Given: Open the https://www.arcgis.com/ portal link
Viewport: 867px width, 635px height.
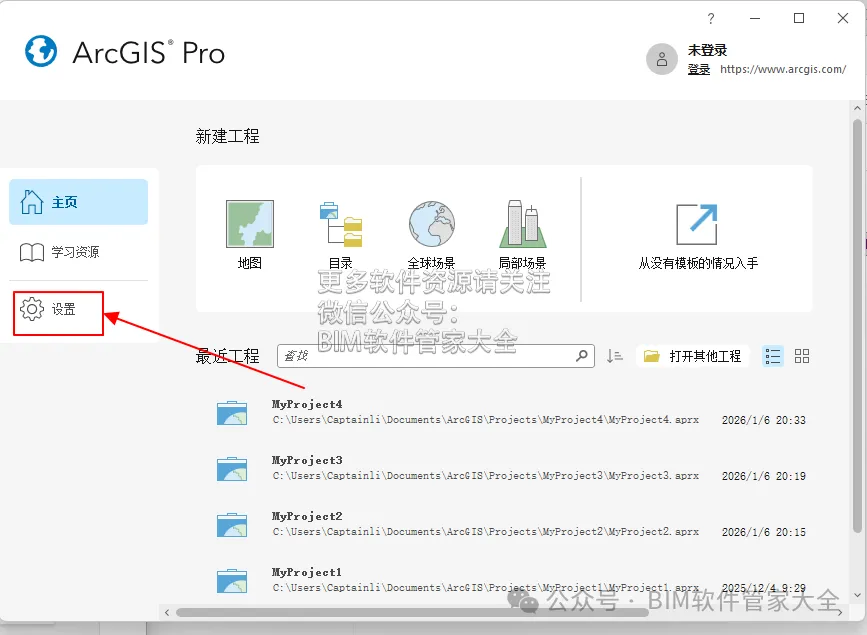Looking at the screenshot, I should pos(783,69).
